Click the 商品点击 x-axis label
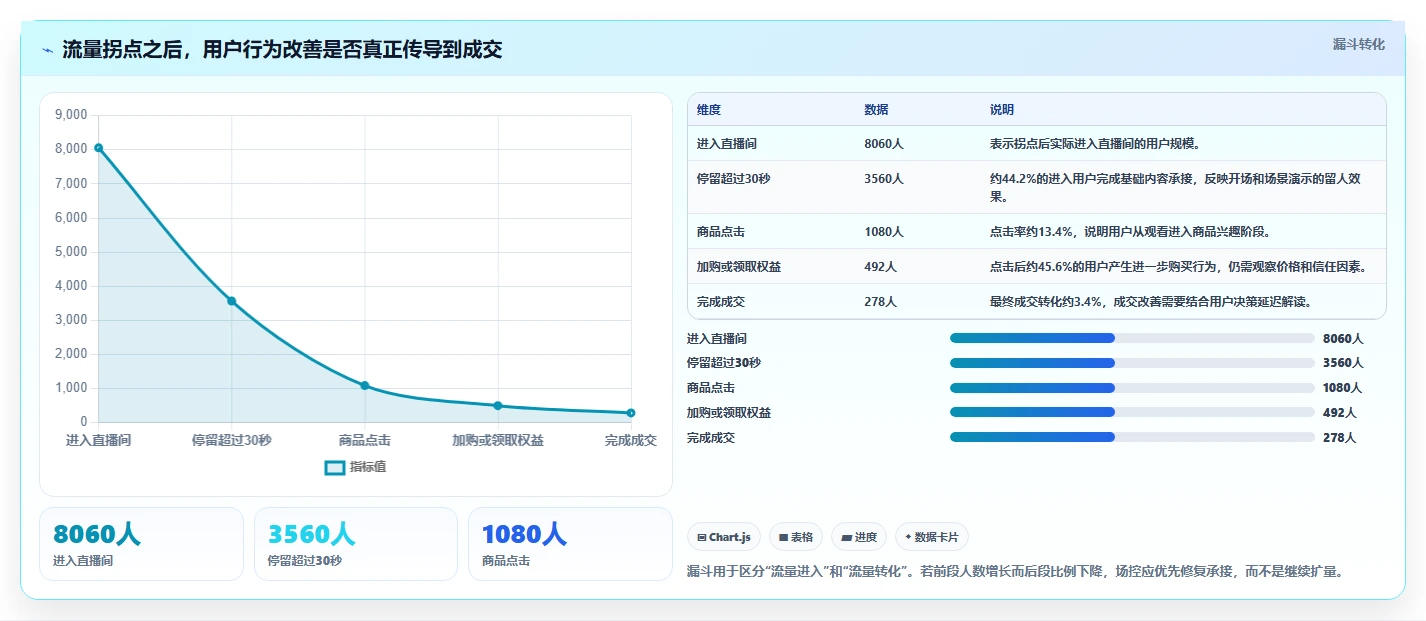This screenshot has height=621, width=1426. (x=365, y=440)
